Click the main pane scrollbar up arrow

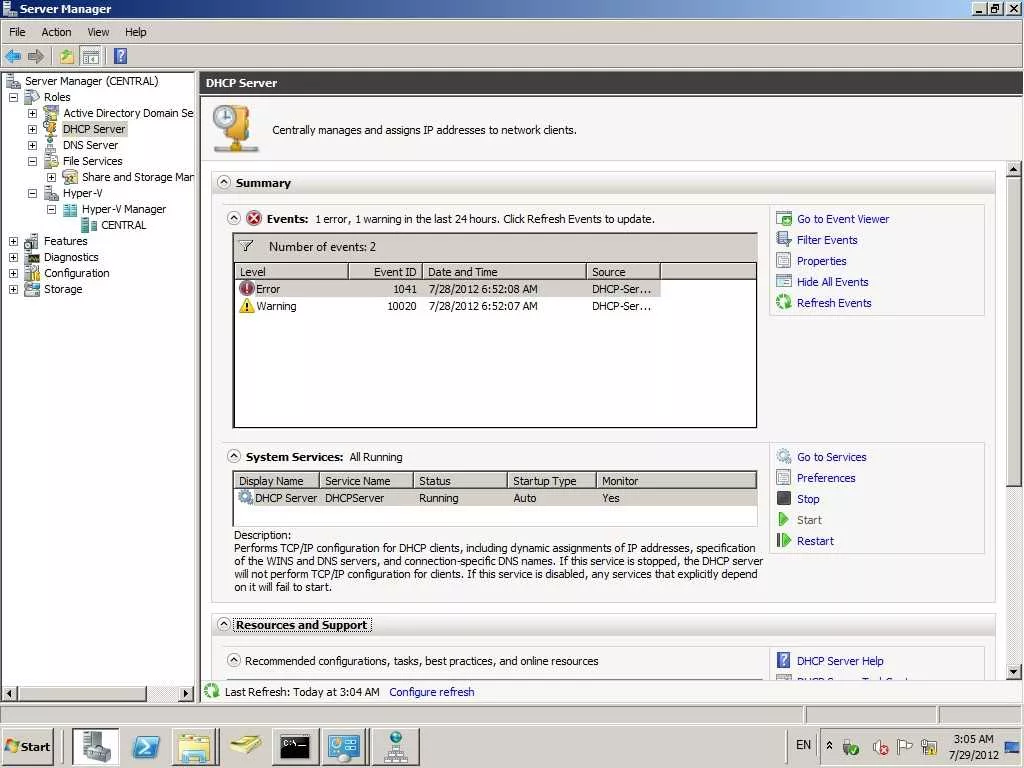(x=1013, y=169)
